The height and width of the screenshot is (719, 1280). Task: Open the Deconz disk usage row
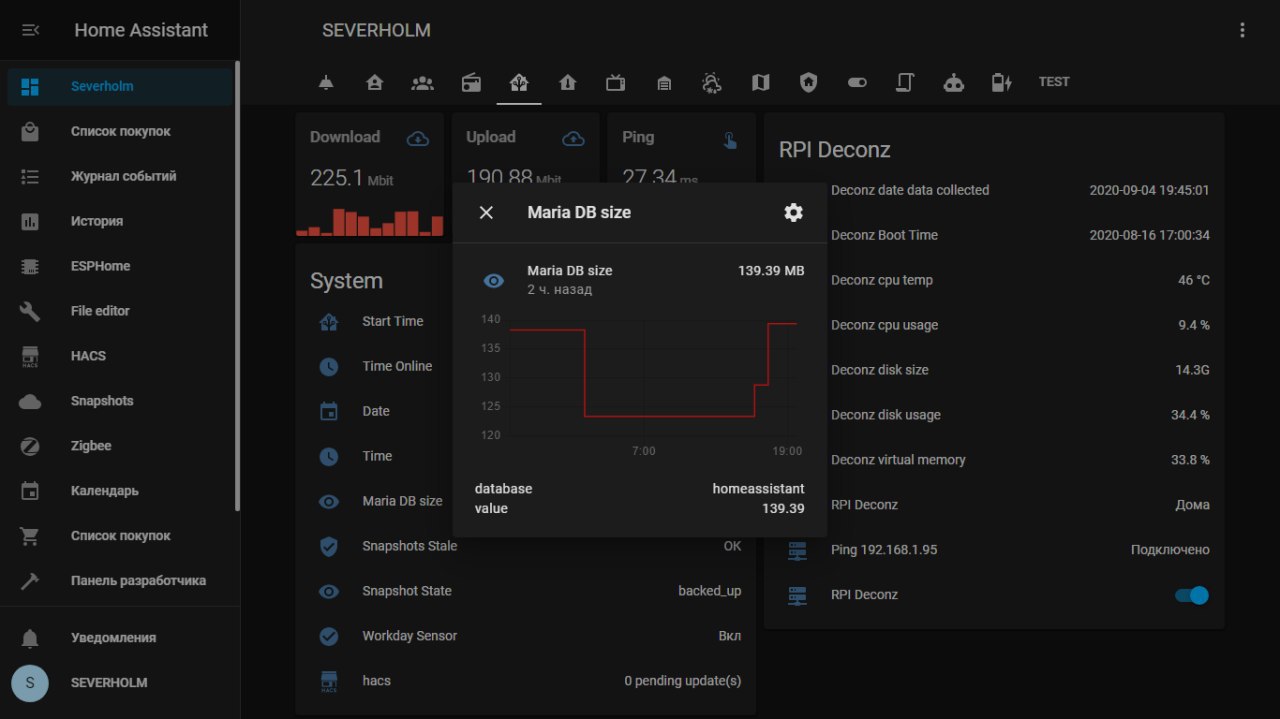(1020, 415)
